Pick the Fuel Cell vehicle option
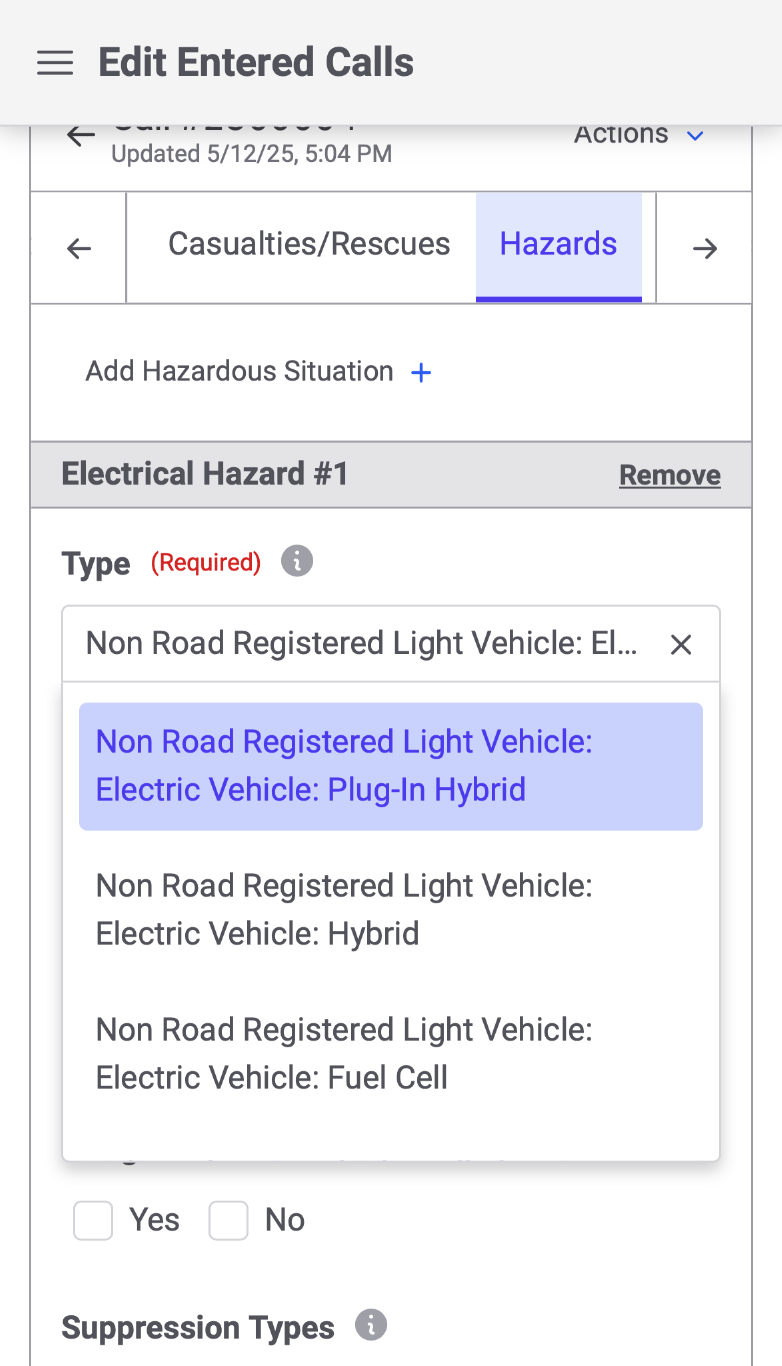Viewport: 782px width, 1366px height. click(x=391, y=1054)
